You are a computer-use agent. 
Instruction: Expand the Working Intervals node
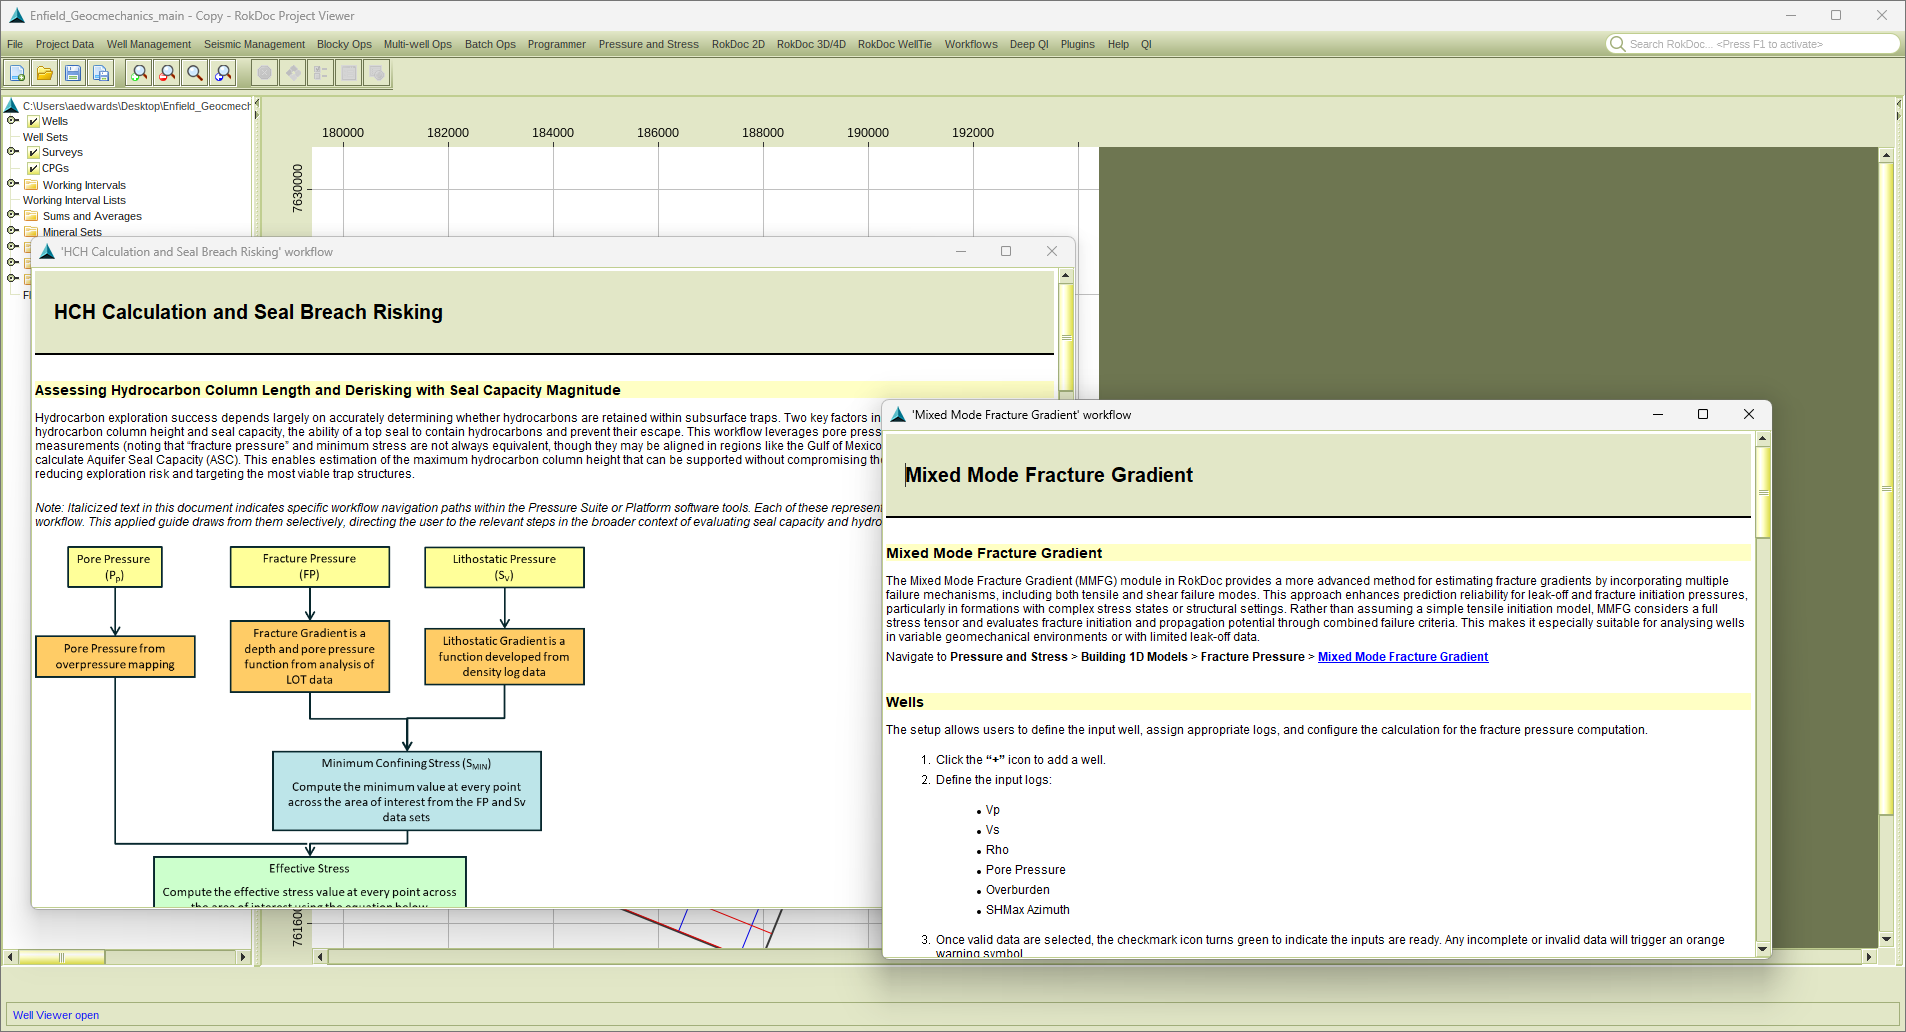click(13, 184)
